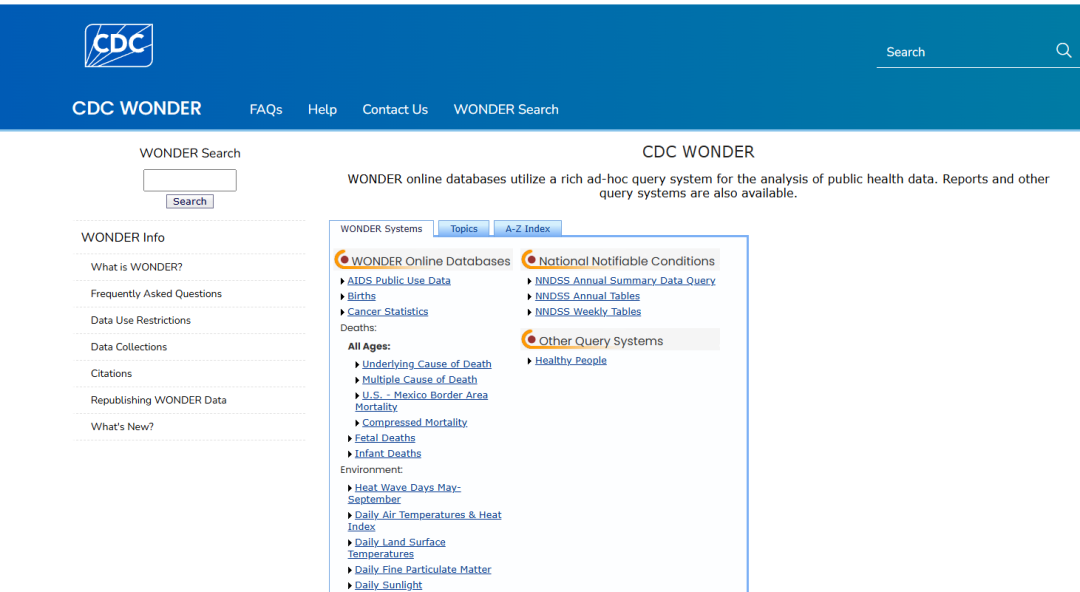
Task: Click the National Notifiable Conditions heading
Action: coord(627,261)
